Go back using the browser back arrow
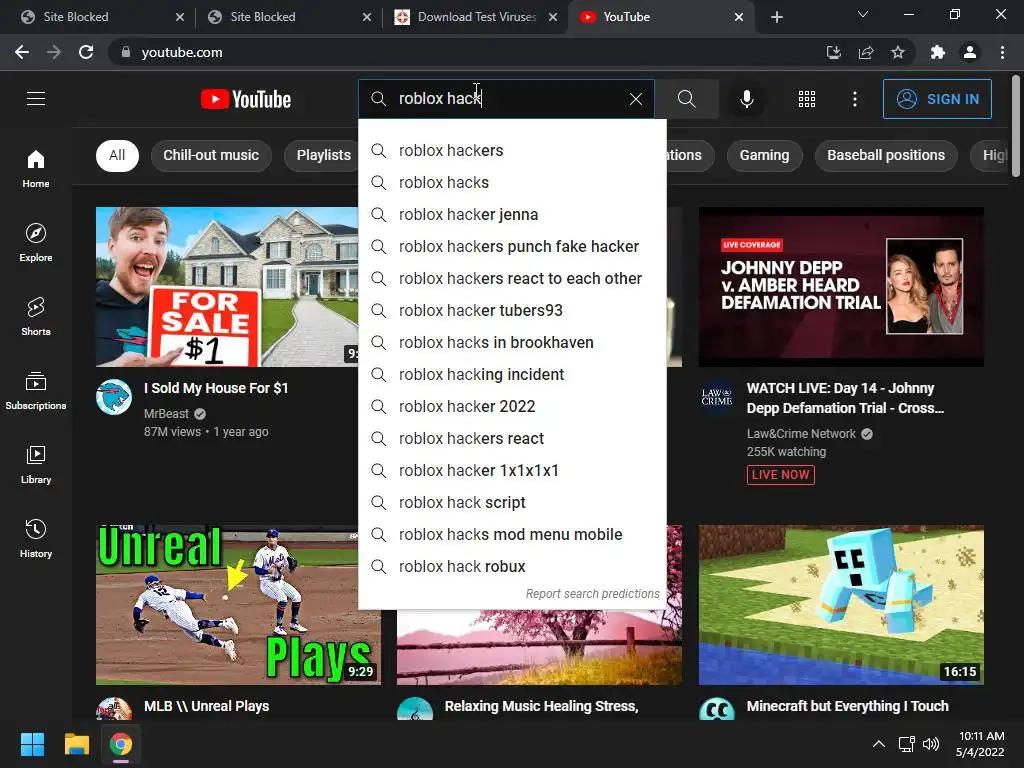1024x768 pixels. [x=22, y=52]
